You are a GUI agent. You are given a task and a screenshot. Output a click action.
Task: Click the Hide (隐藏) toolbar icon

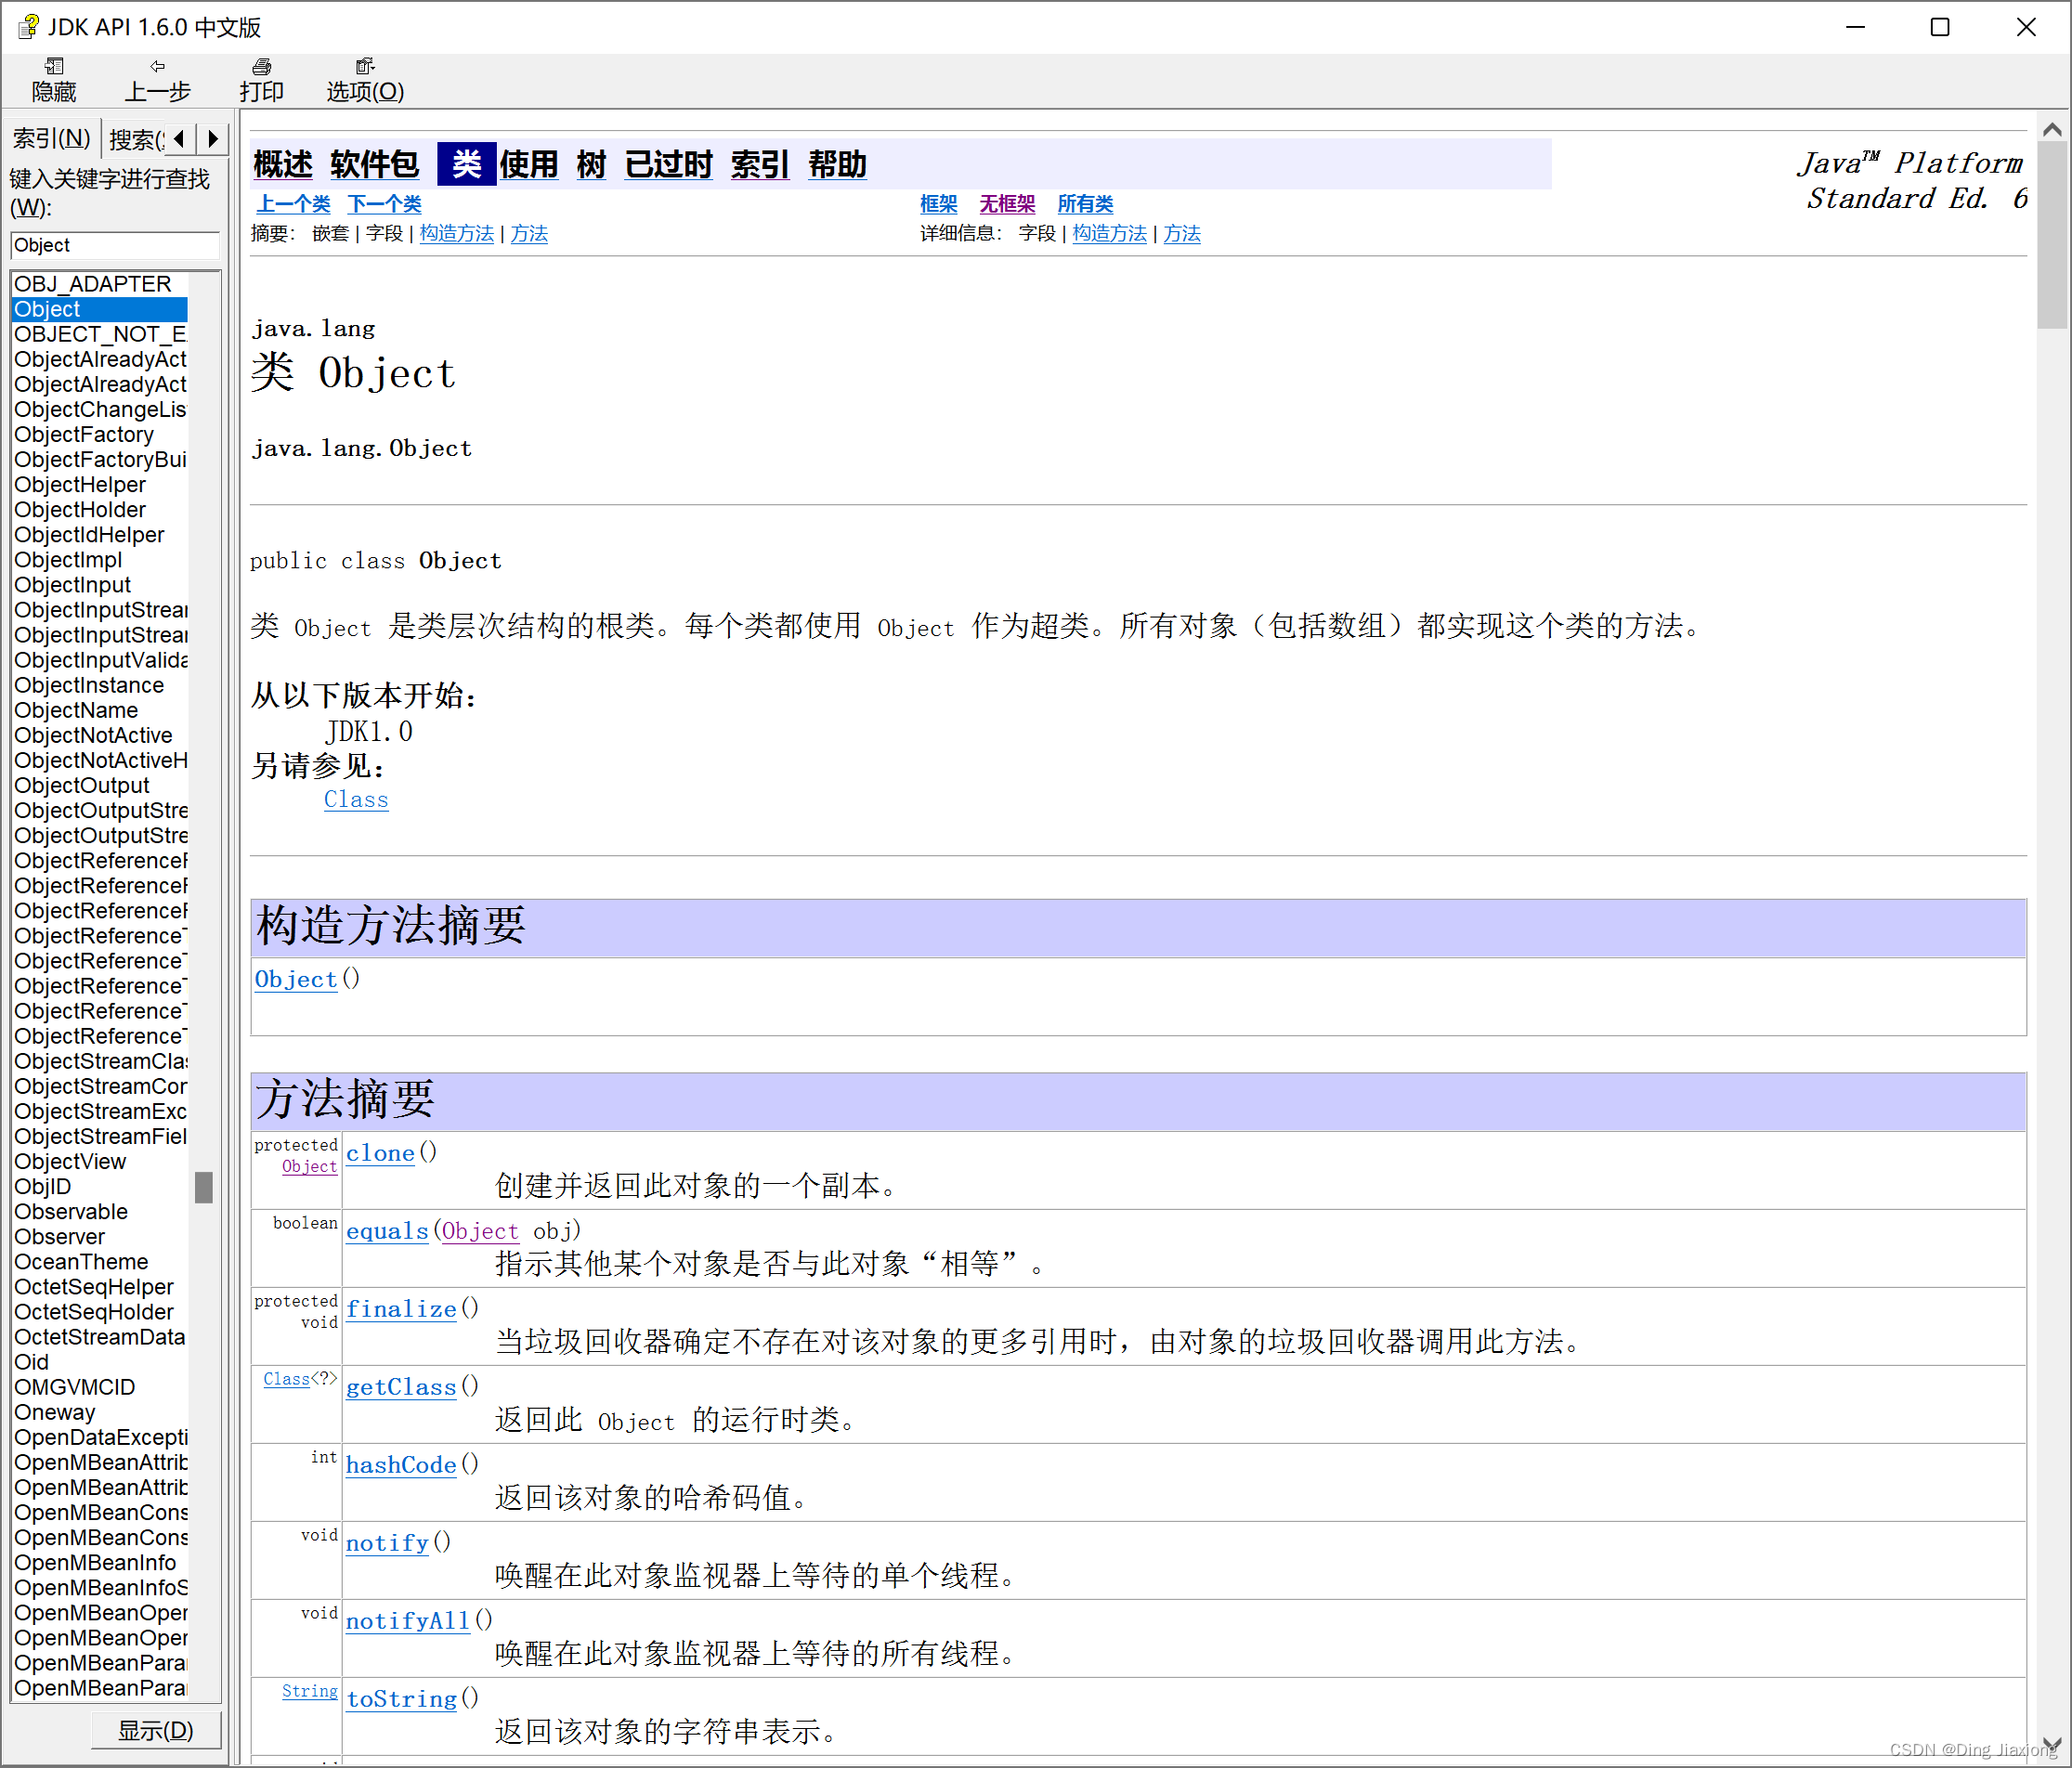pyautogui.click(x=54, y=67)
